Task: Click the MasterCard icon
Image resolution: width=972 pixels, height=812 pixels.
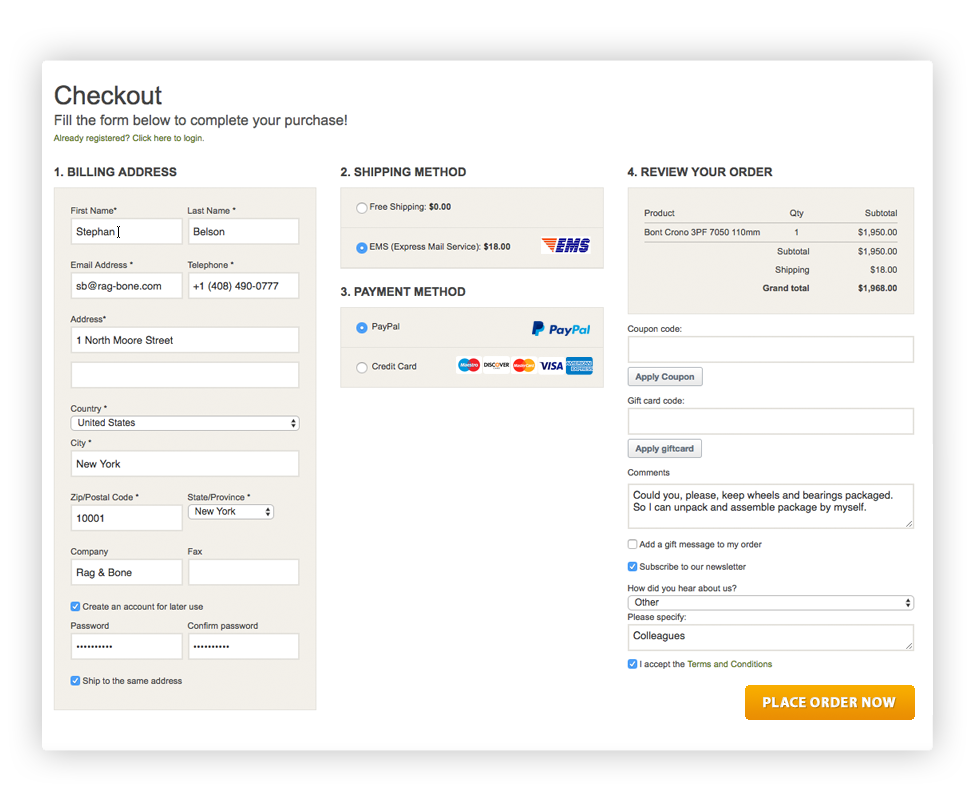Action: [524, 366]
